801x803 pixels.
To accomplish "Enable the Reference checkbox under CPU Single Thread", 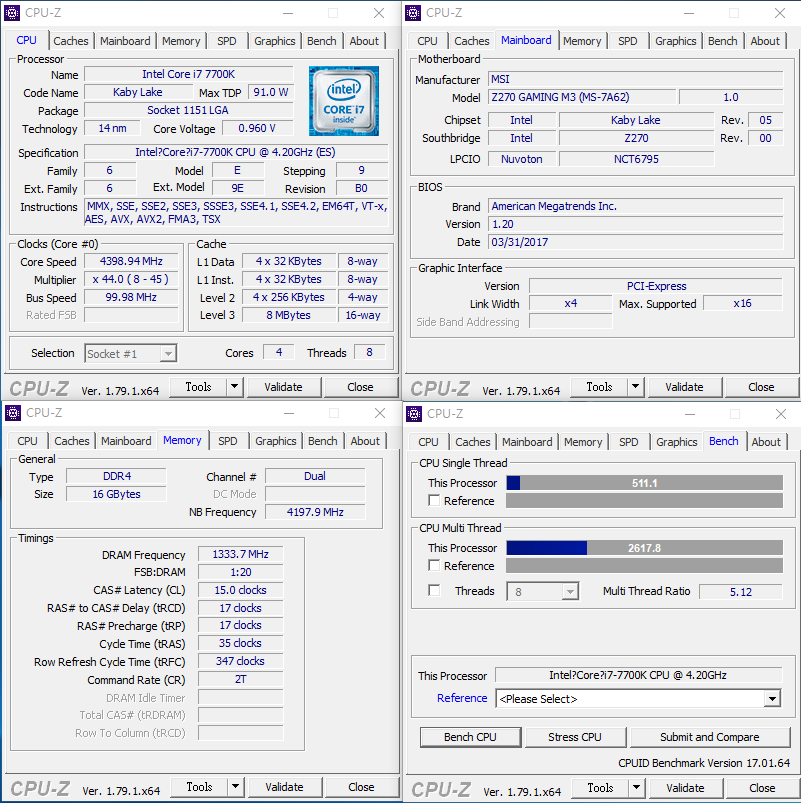I will 434,501.
